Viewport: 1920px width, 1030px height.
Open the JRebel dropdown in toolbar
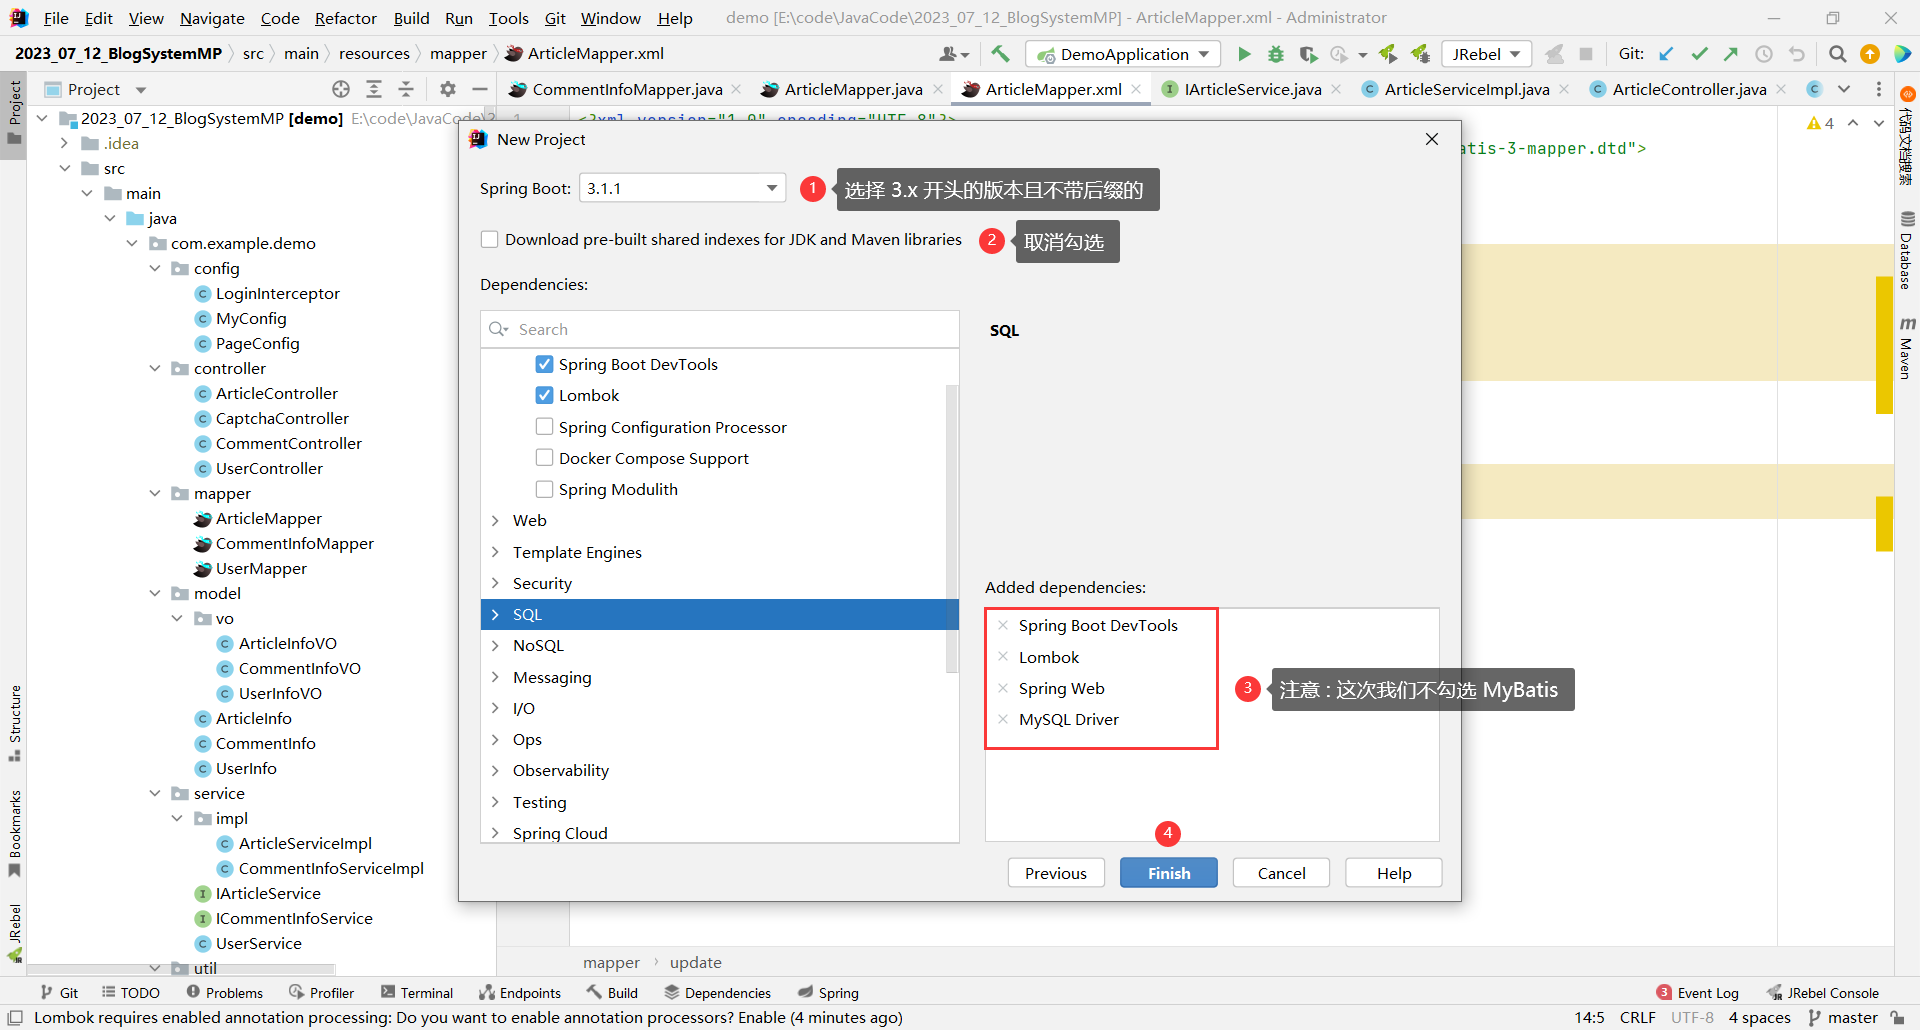(1487, 54)
